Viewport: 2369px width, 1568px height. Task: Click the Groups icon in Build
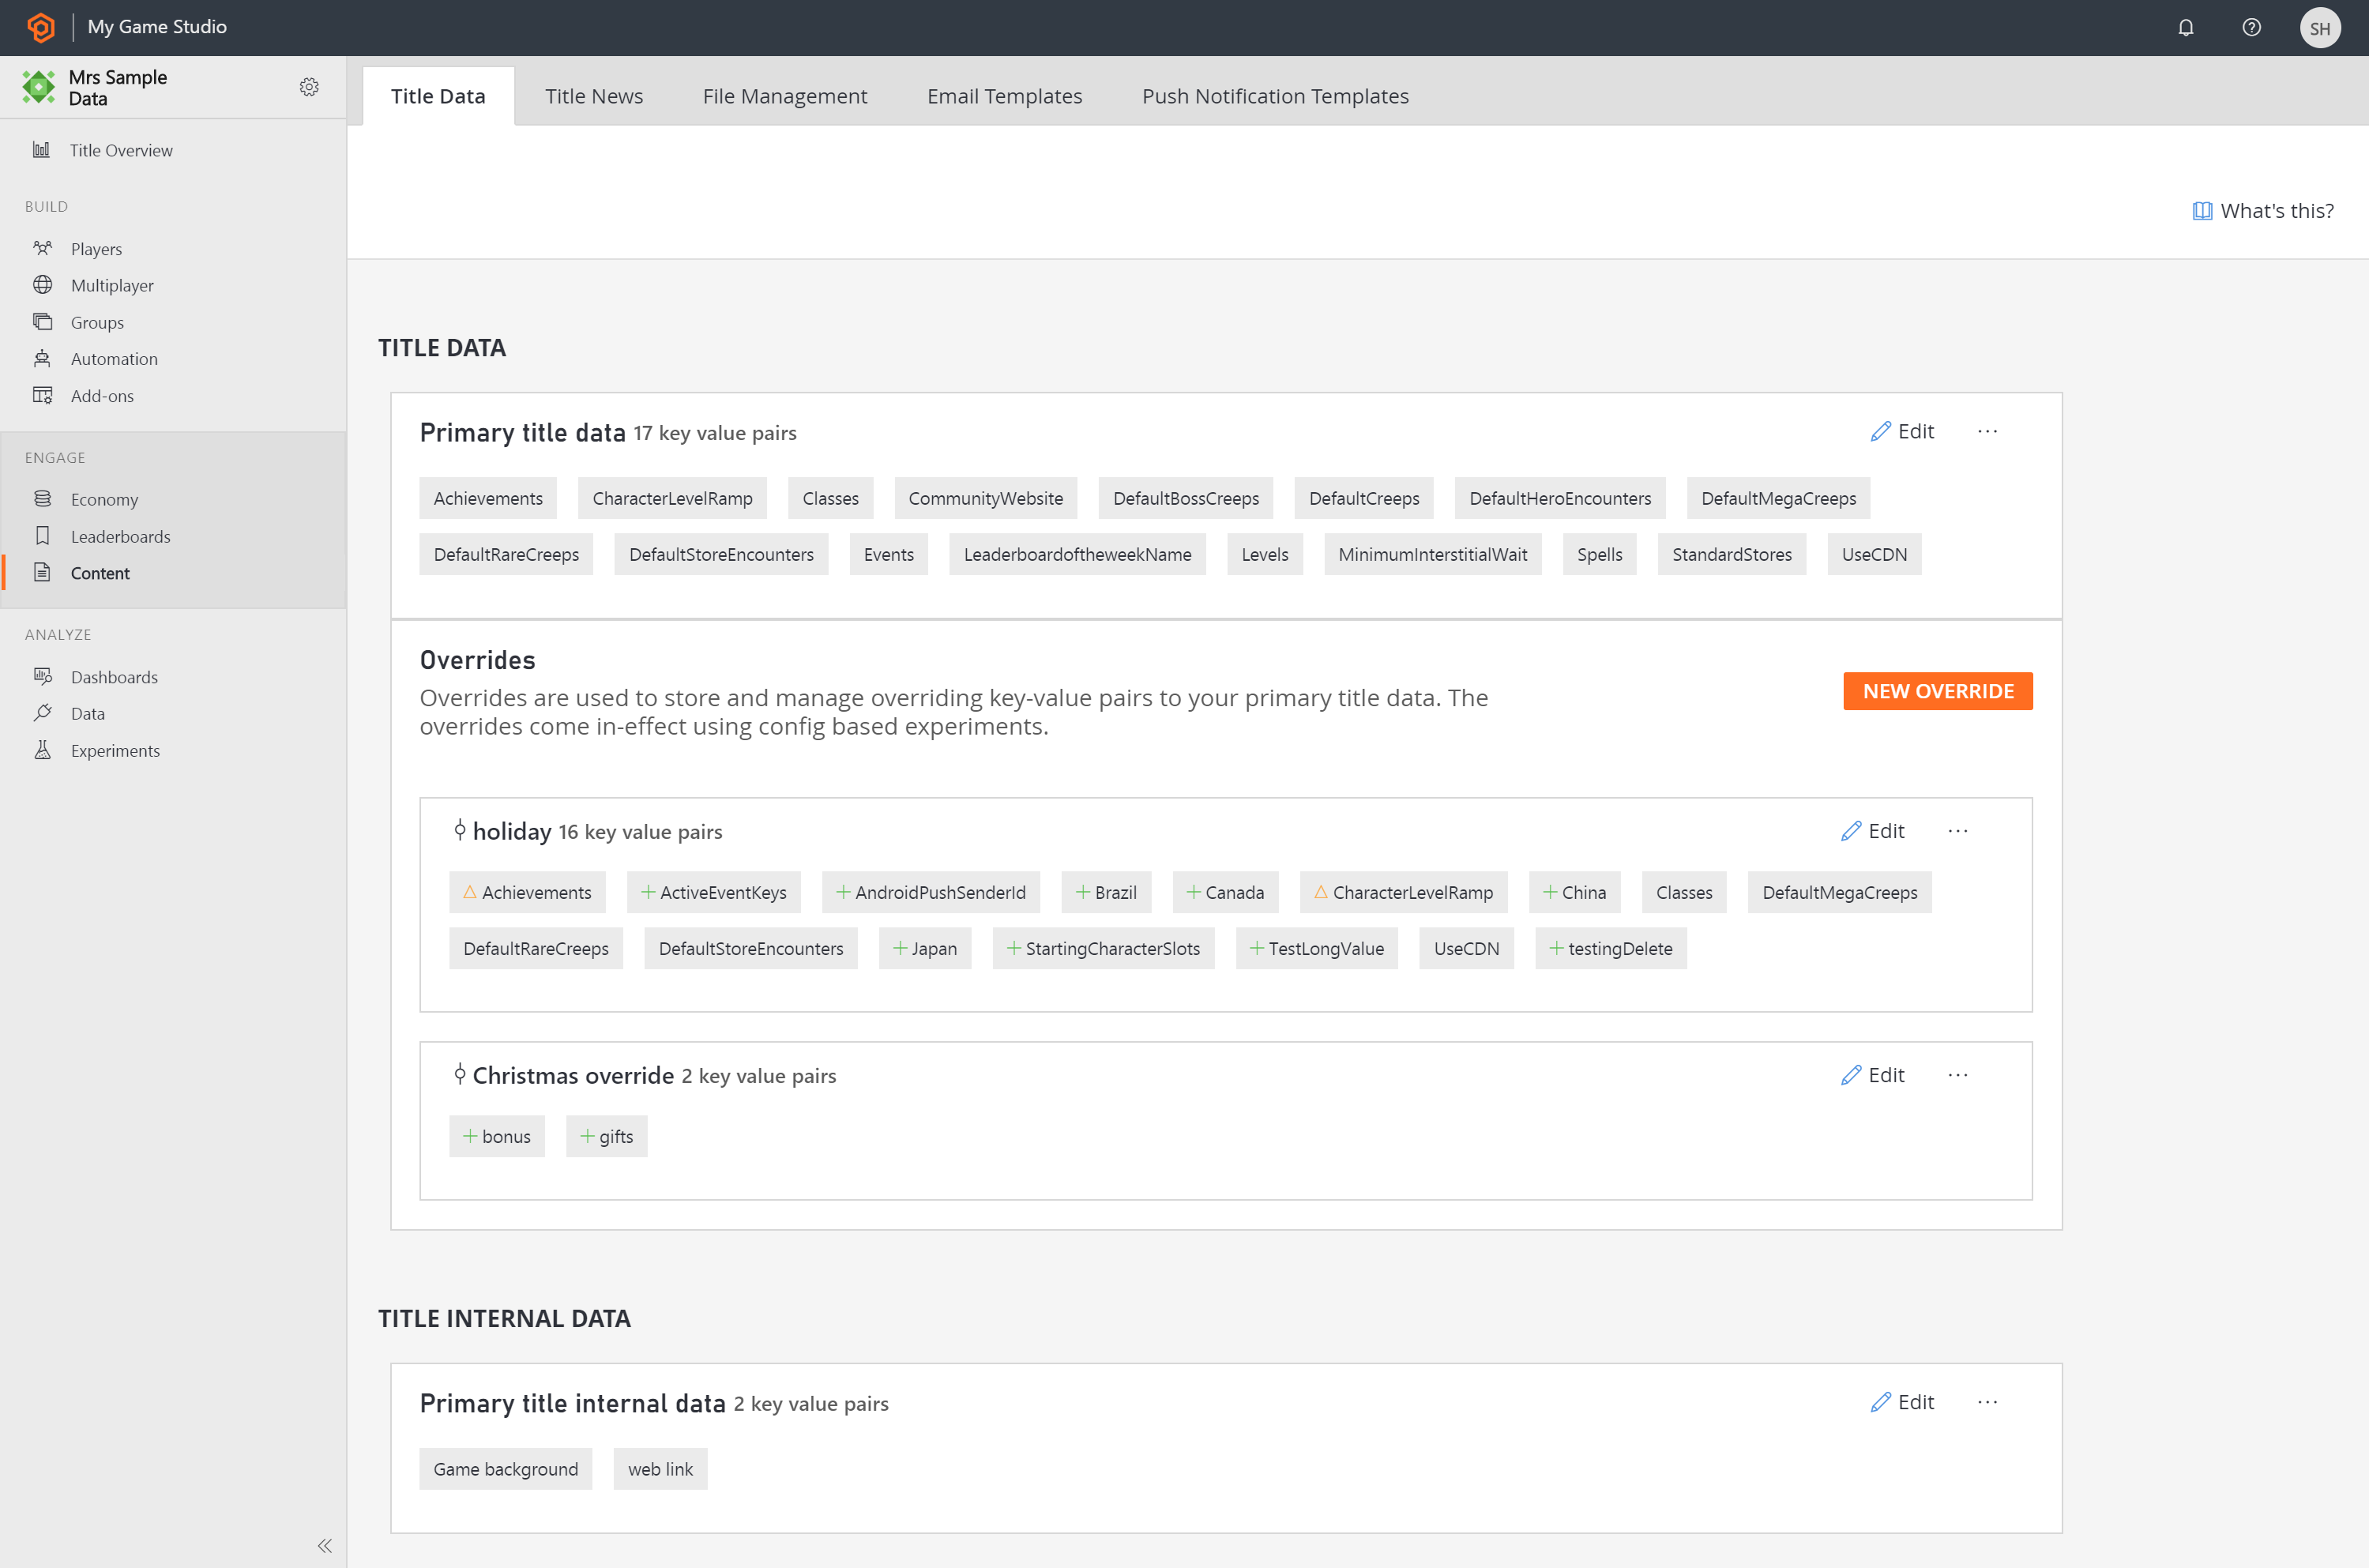coord(42,322)
